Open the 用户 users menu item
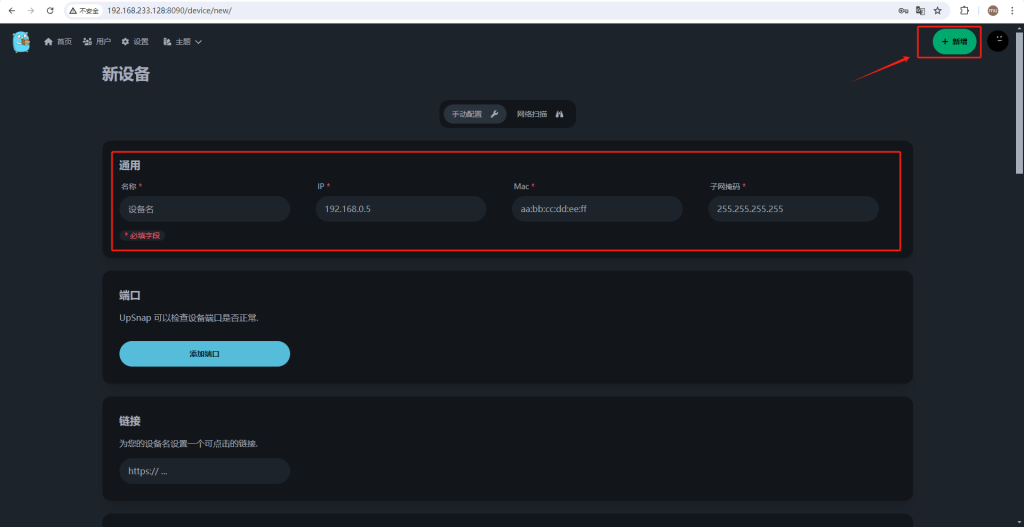This screenshot has width=1024, height=527. tap(97, 42)
